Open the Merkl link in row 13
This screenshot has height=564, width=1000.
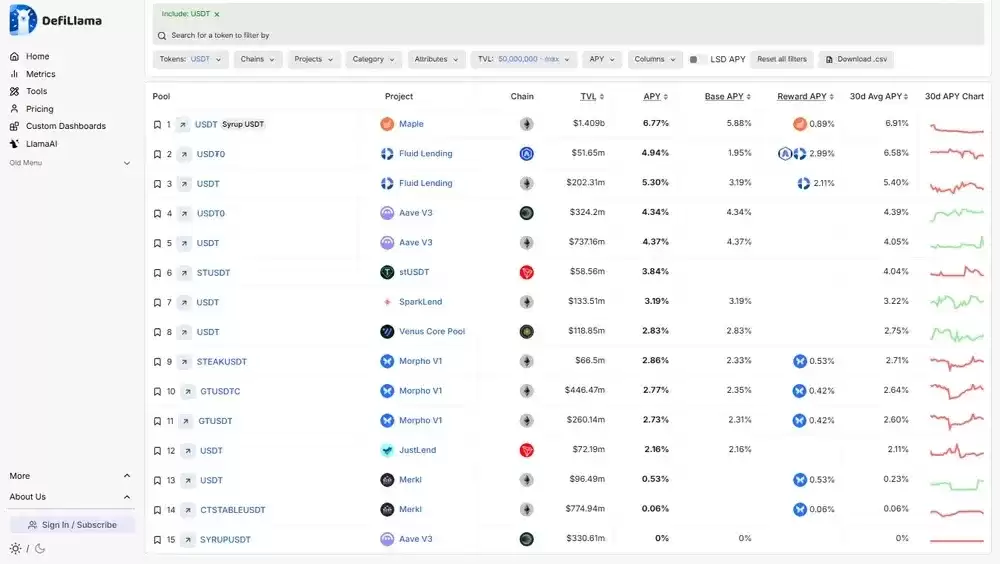[x=410, y=480]
